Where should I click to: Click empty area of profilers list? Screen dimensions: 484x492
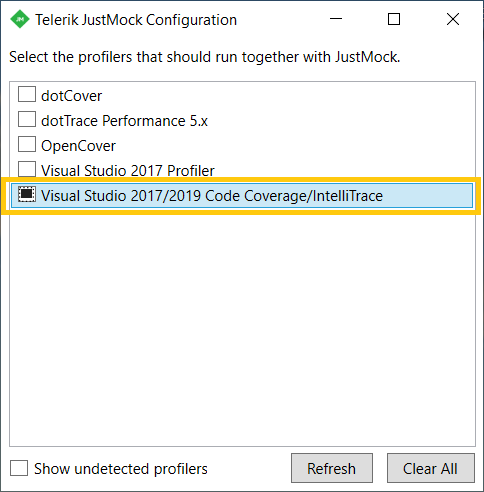click(242, 327)
